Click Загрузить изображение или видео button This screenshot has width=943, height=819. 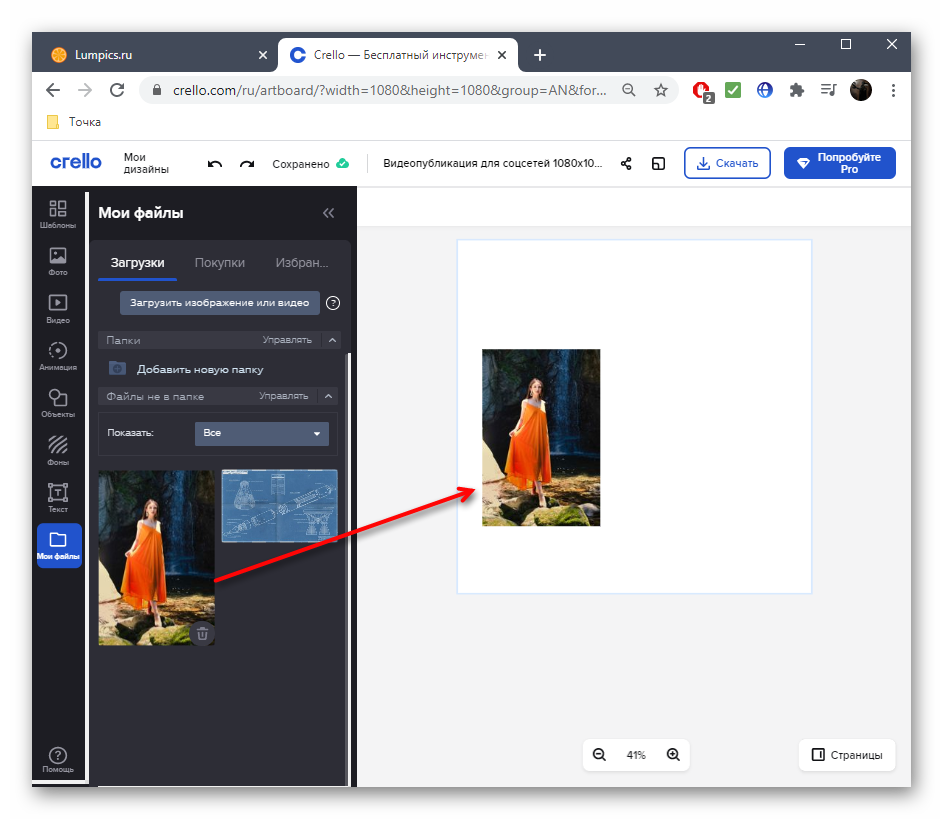coord(220,303)
